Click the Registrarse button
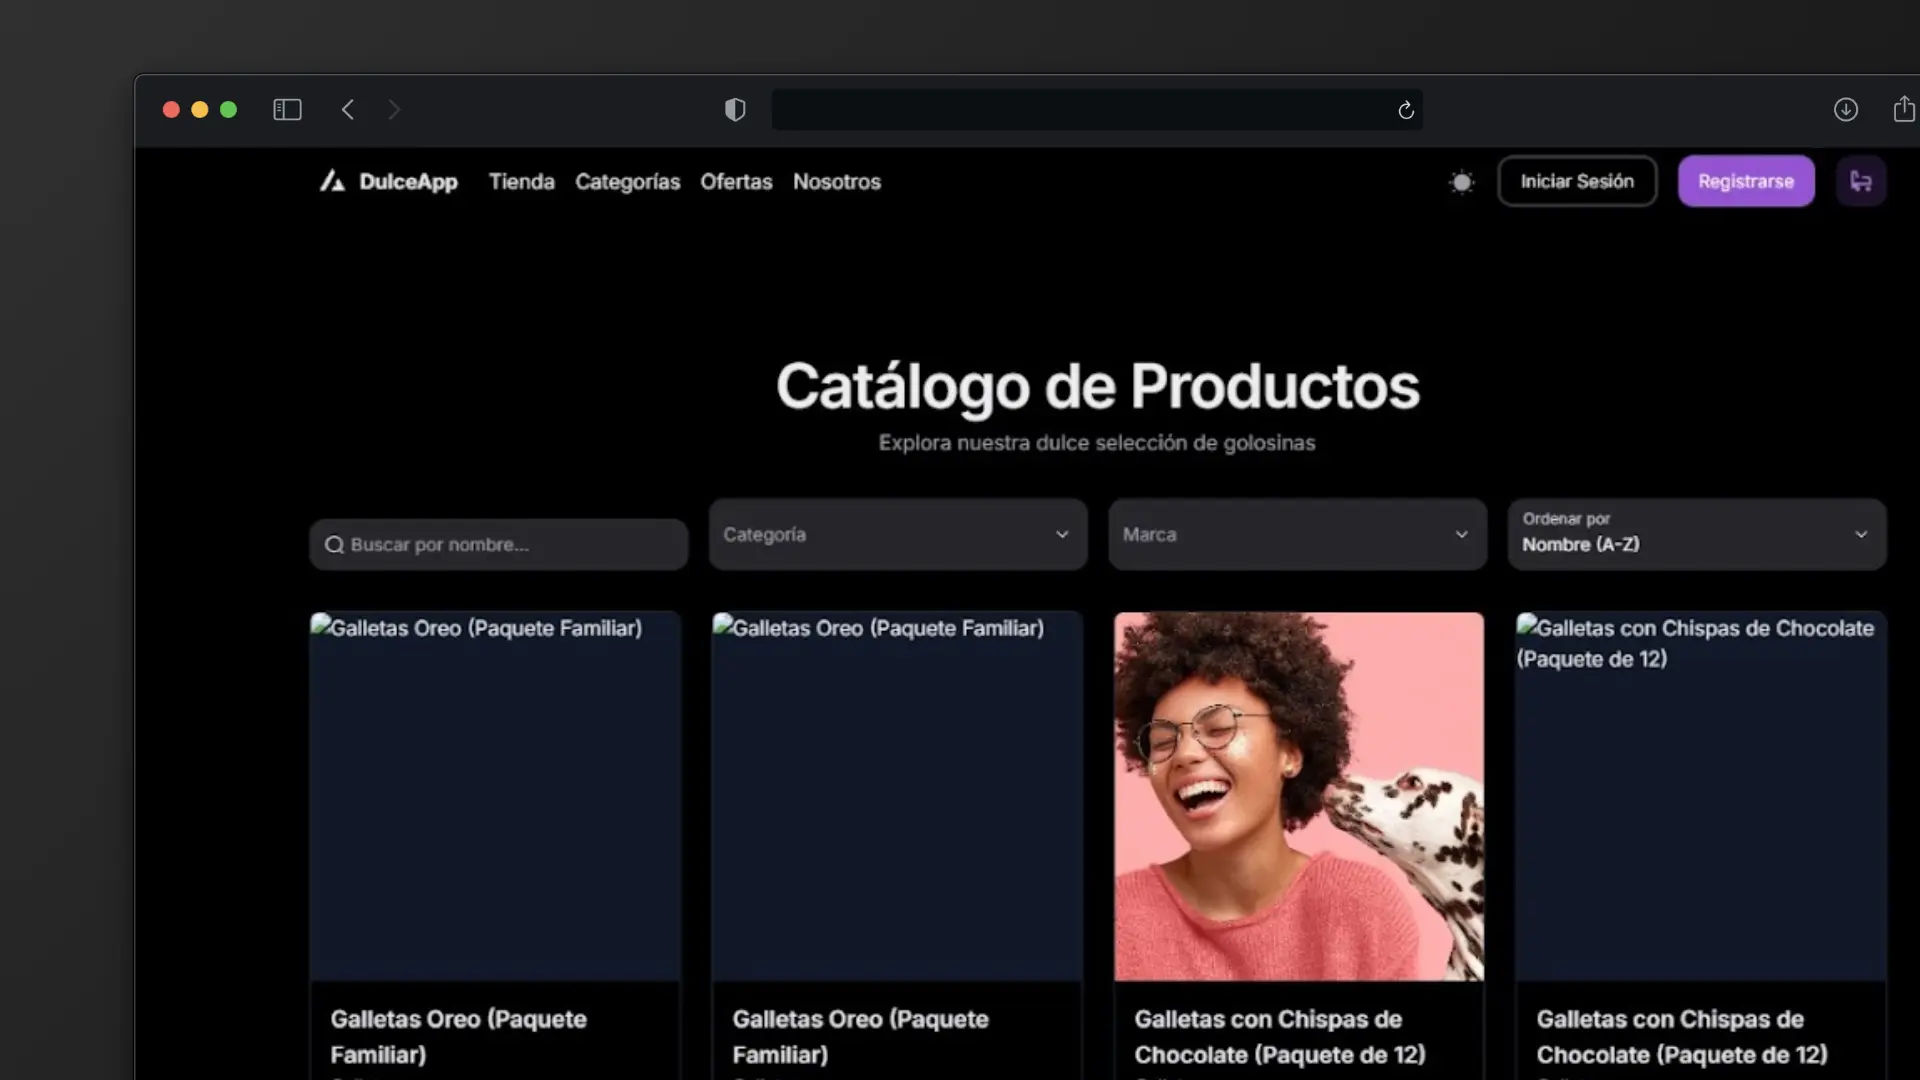1920x1080 pixels. point(1746,181)
